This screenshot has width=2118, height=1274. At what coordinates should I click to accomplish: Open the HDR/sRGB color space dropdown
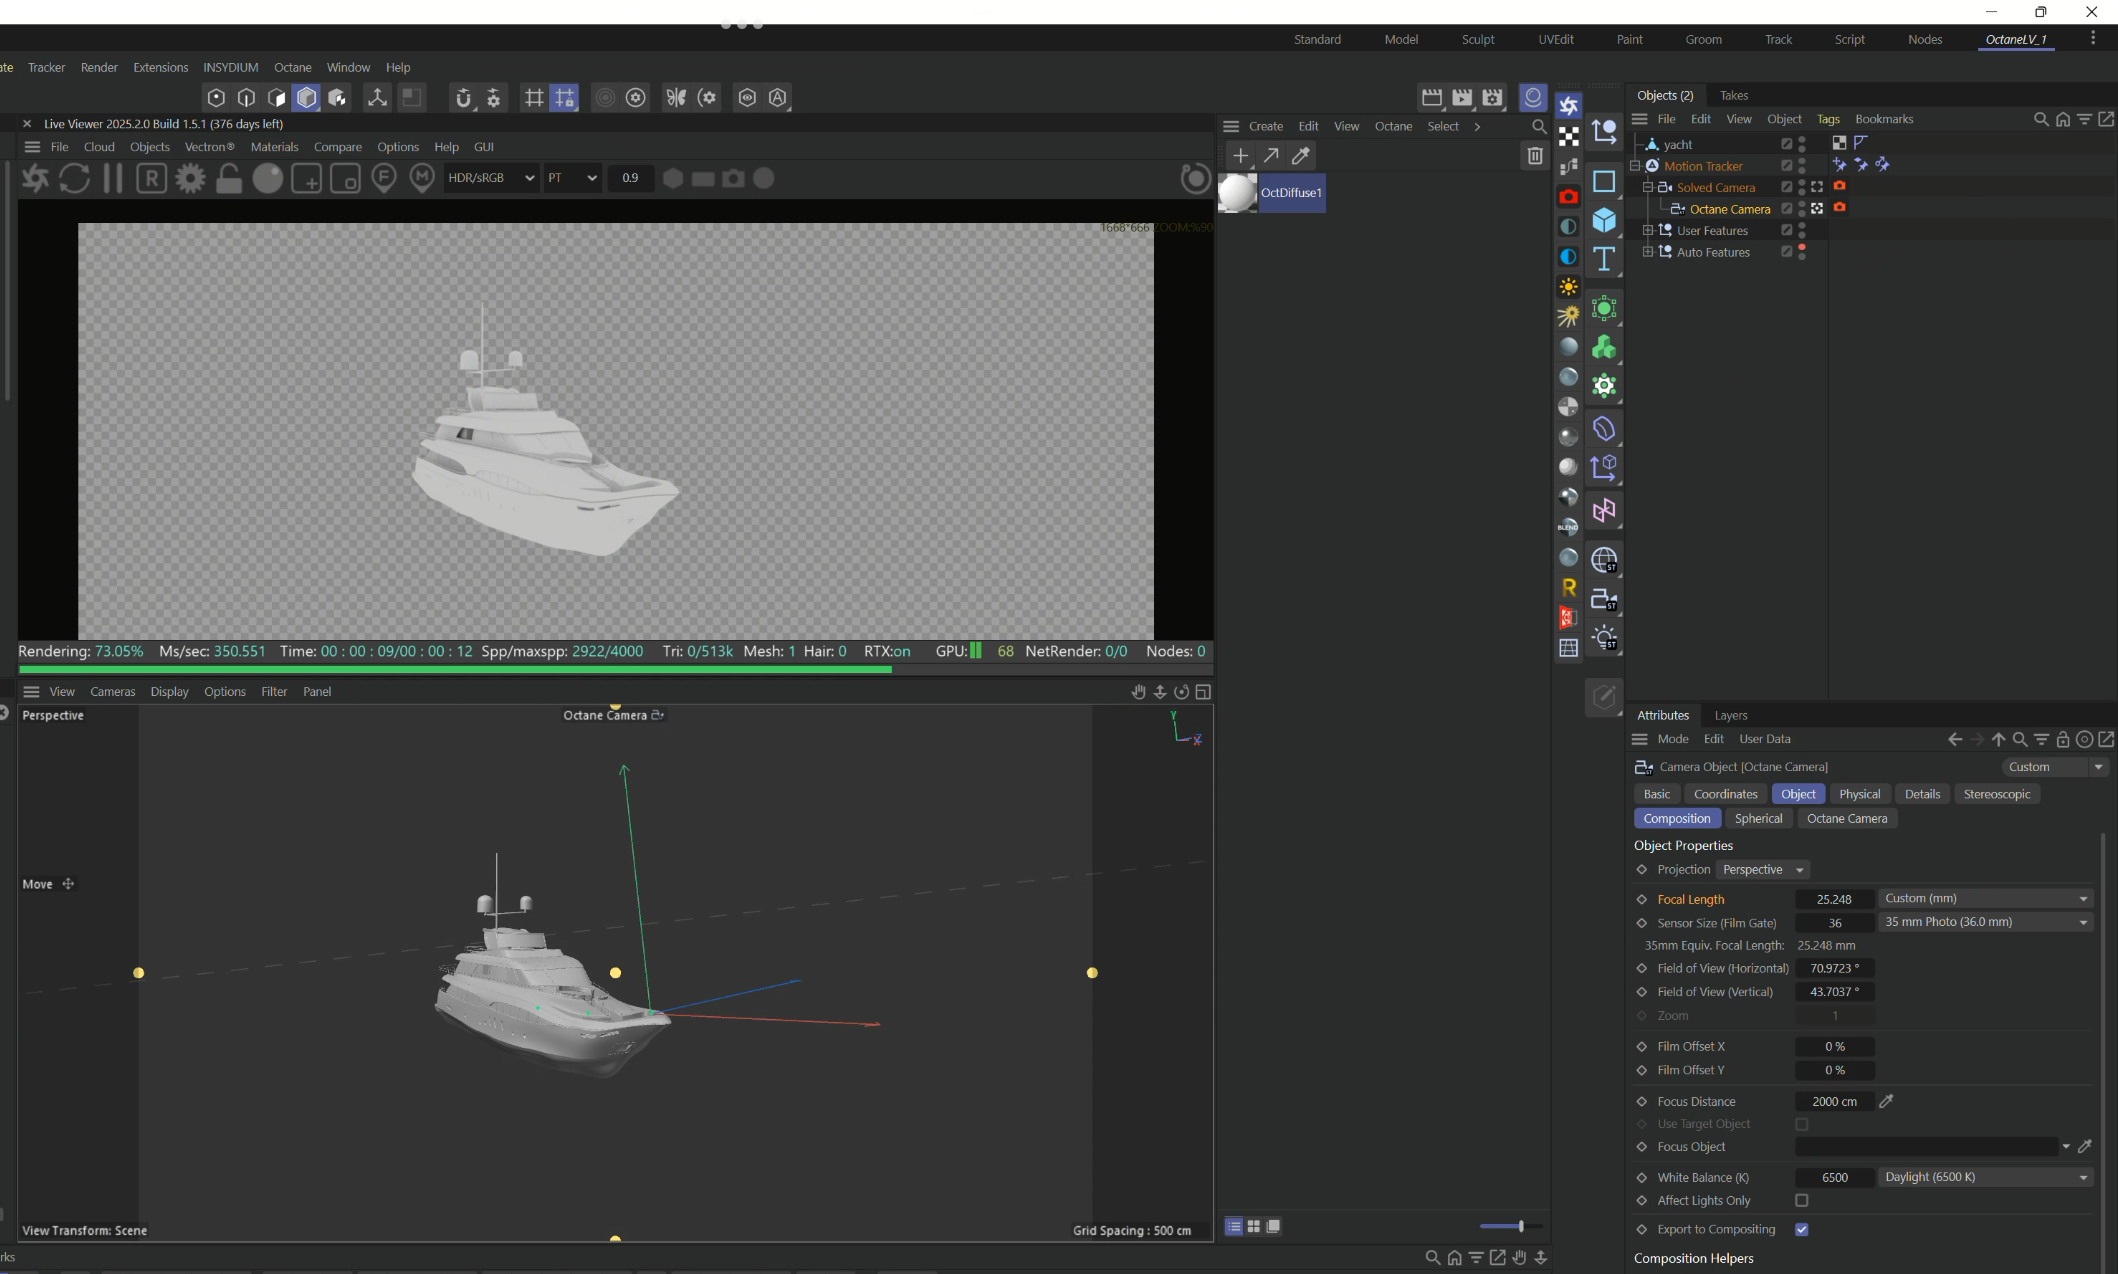(x=490, y=178)
